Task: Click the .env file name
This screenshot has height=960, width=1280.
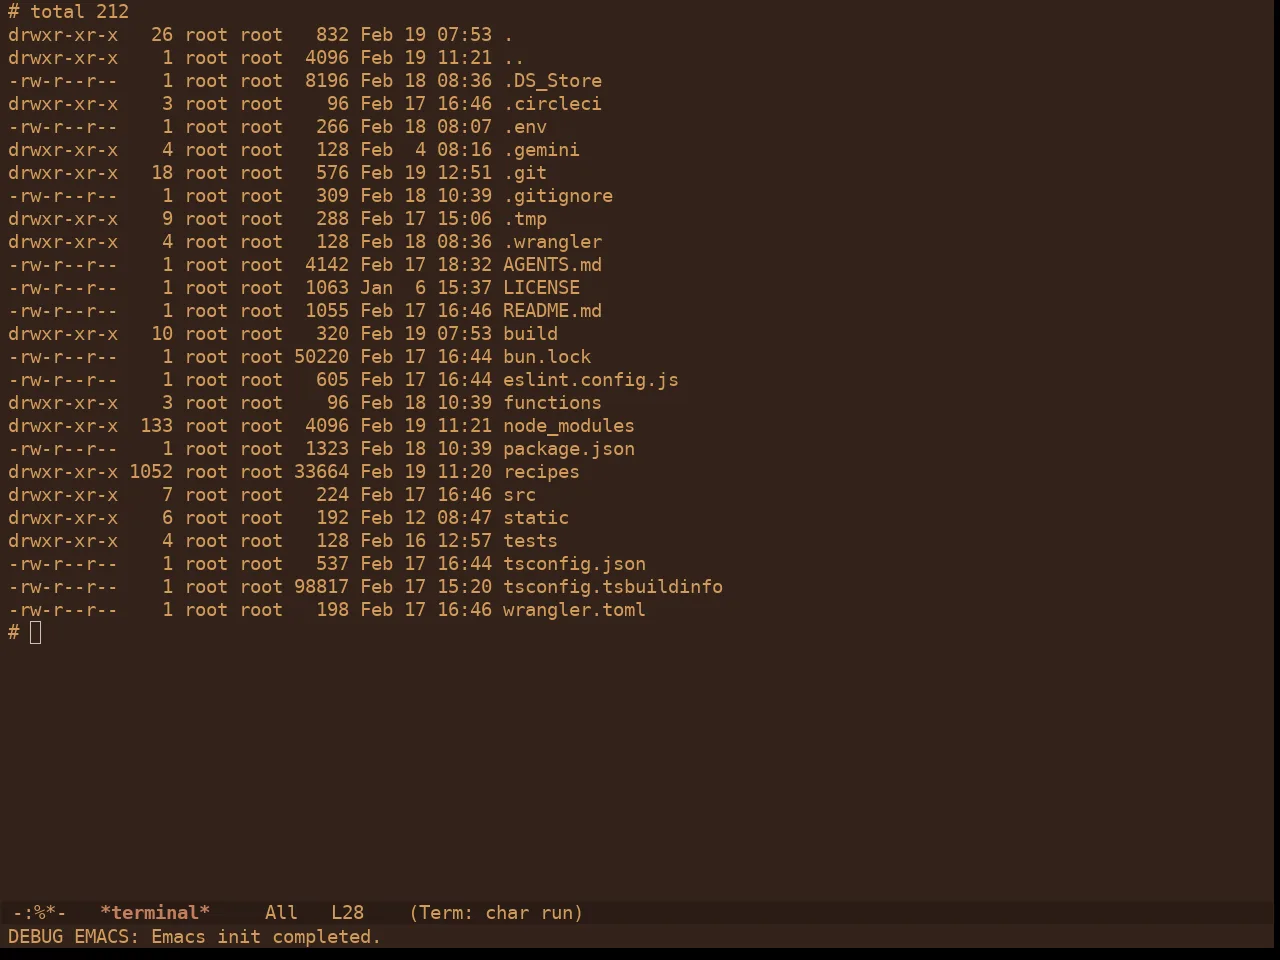Action: coord(525,127)
